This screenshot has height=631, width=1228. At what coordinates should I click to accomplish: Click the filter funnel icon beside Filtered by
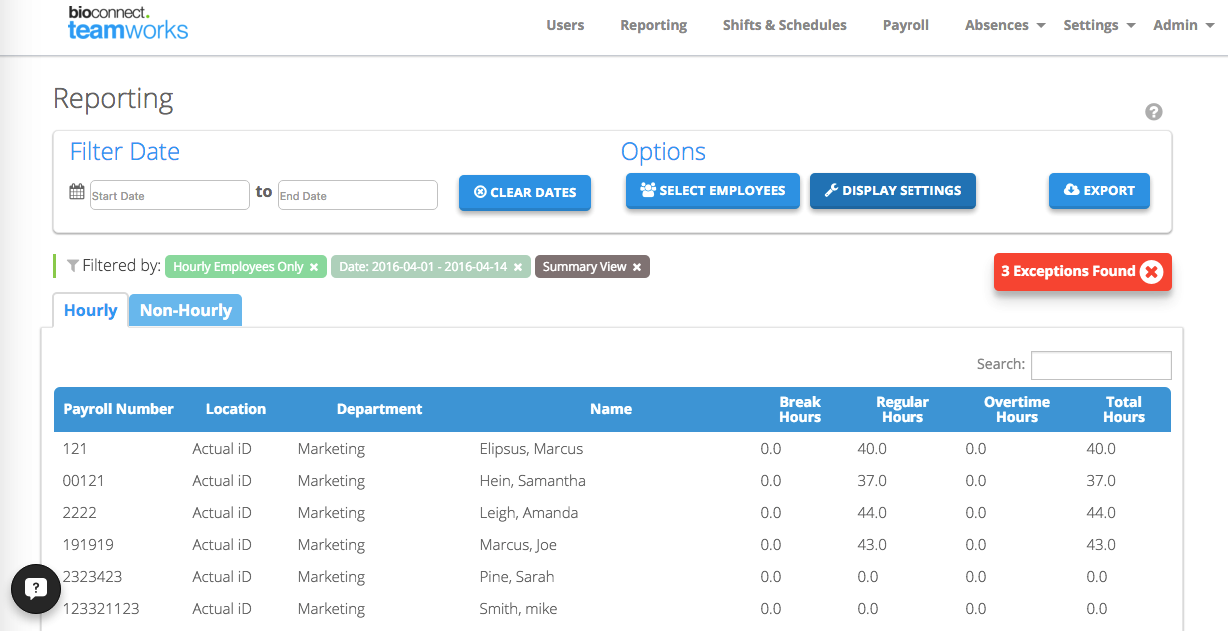tap(71, 265)
